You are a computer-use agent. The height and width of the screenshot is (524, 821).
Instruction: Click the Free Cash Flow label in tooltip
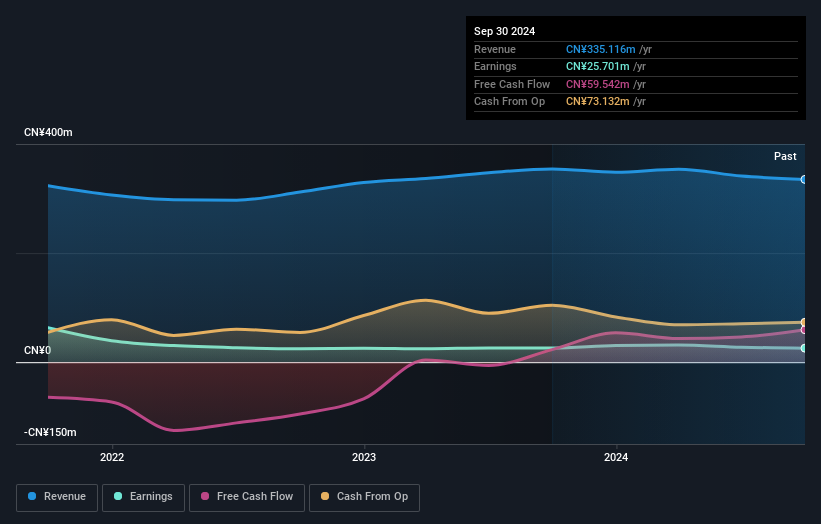click(x=512, y=84)
